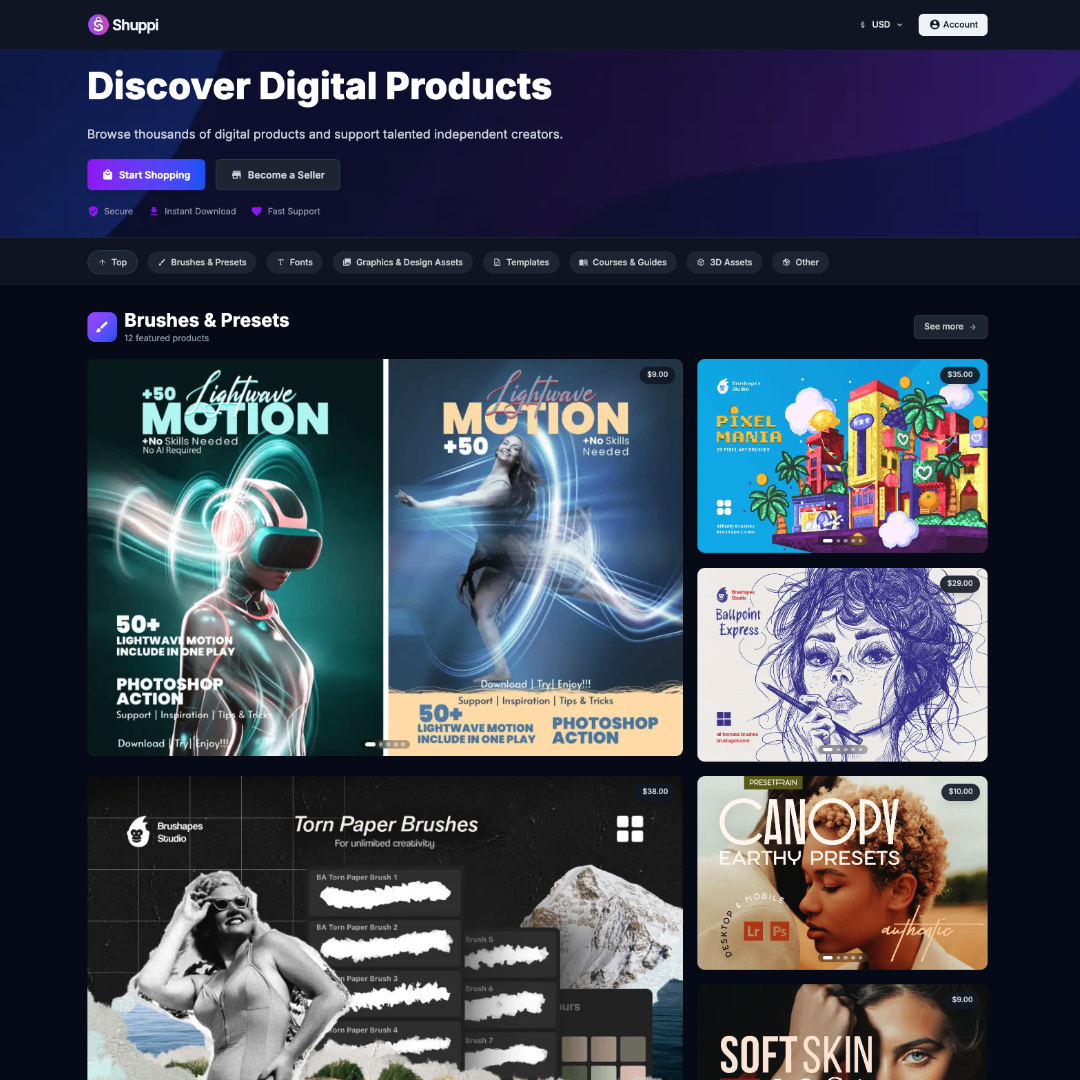Click Become a Seller button

click(x=278, y=175)
